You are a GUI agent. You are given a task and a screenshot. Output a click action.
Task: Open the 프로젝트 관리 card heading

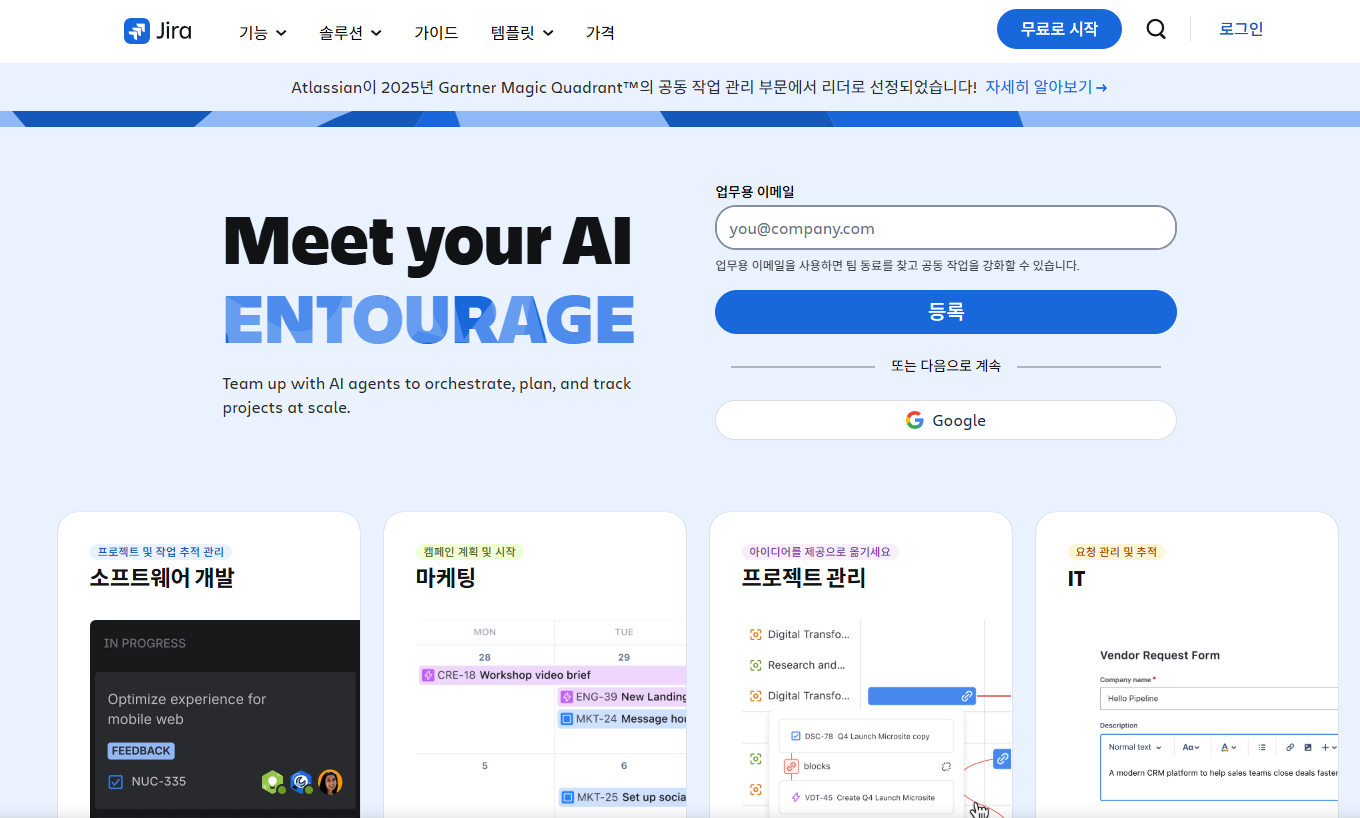point(803,577)
